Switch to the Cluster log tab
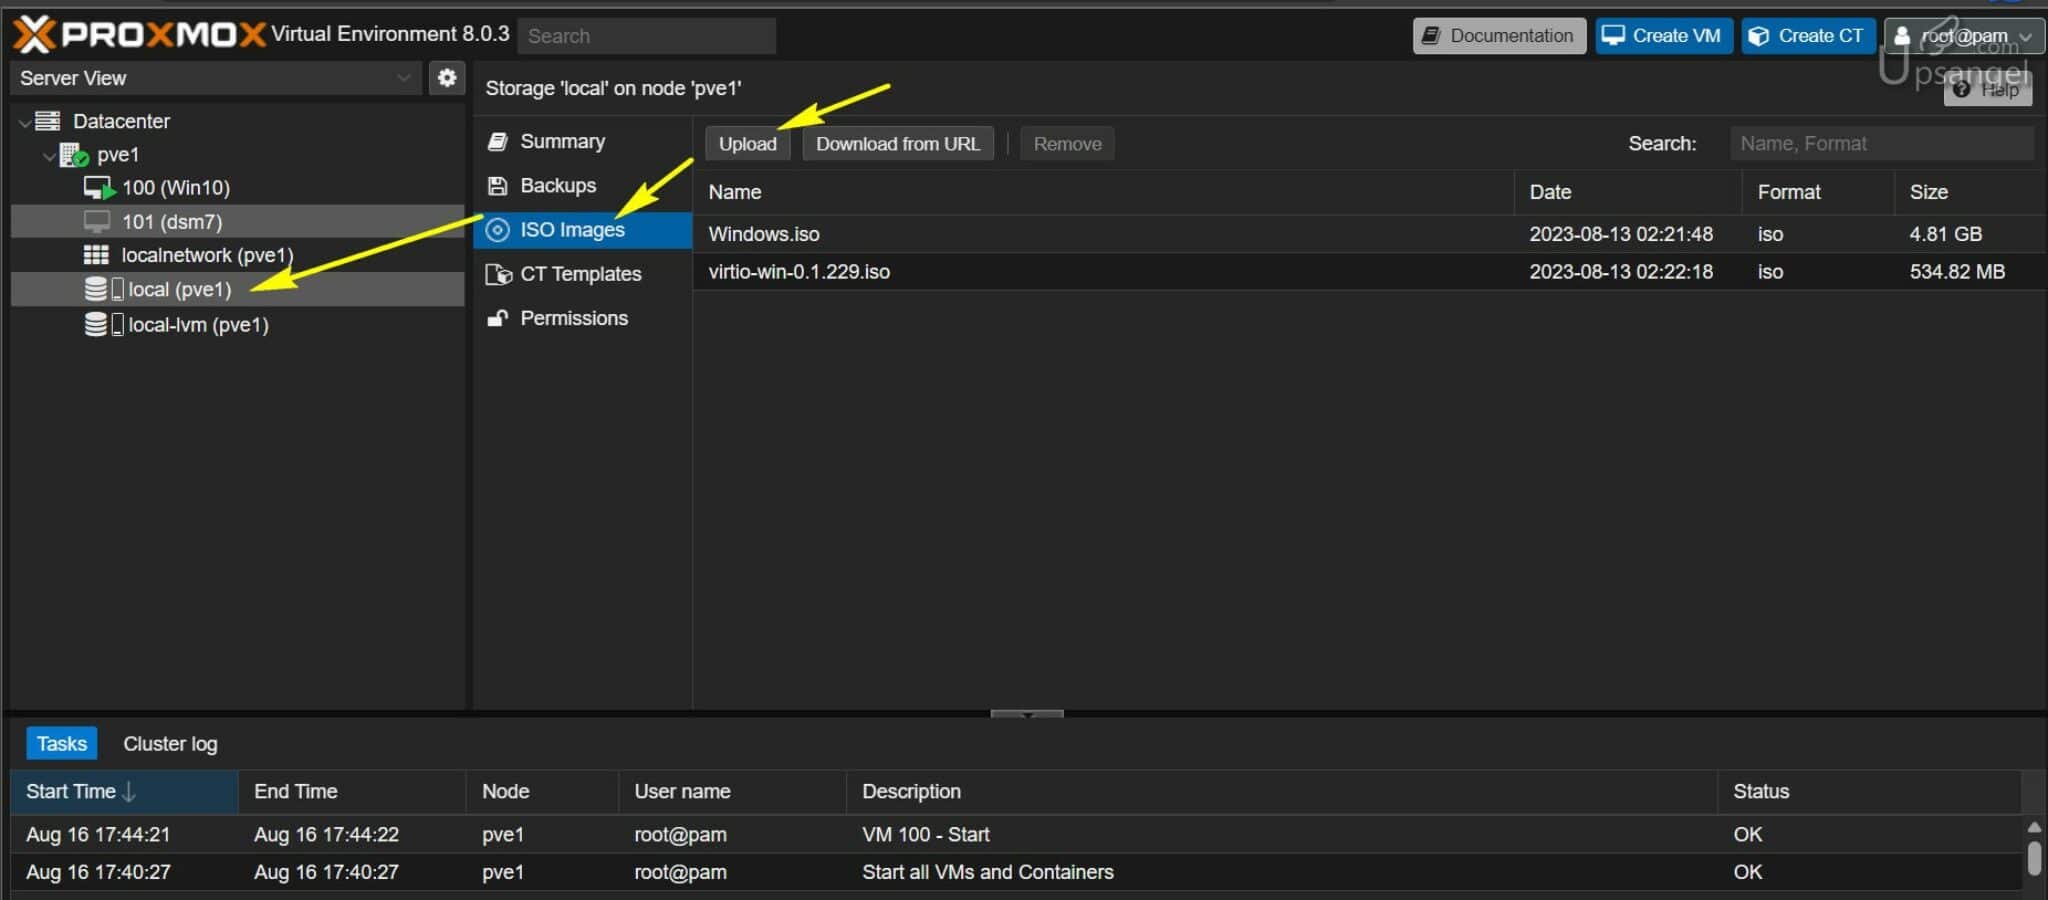This screenshot has width=2048, height=900. [x=170, y=744]
